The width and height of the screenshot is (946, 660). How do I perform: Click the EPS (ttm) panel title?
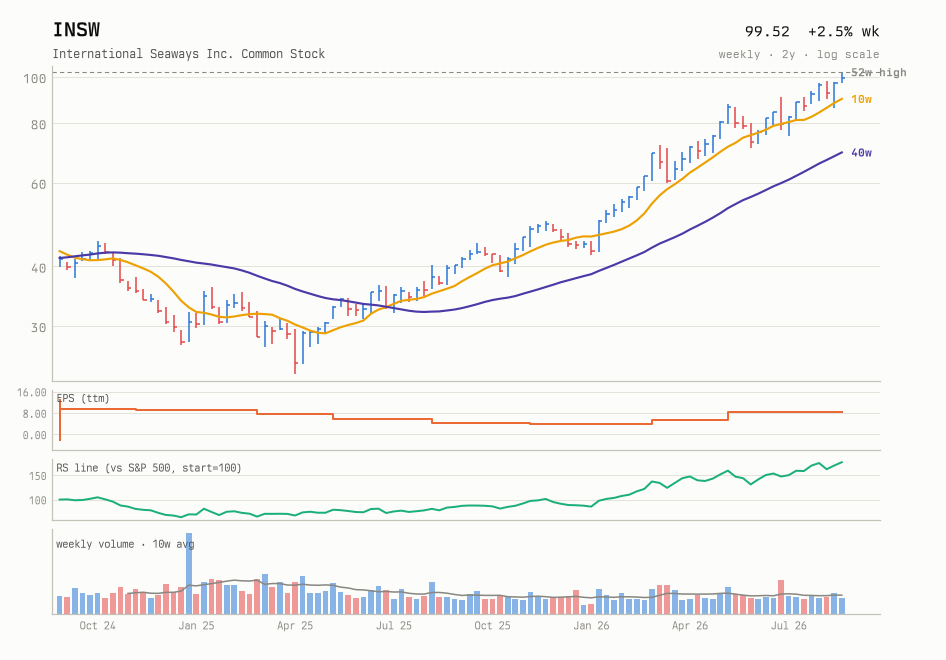[x=83, y=398]
